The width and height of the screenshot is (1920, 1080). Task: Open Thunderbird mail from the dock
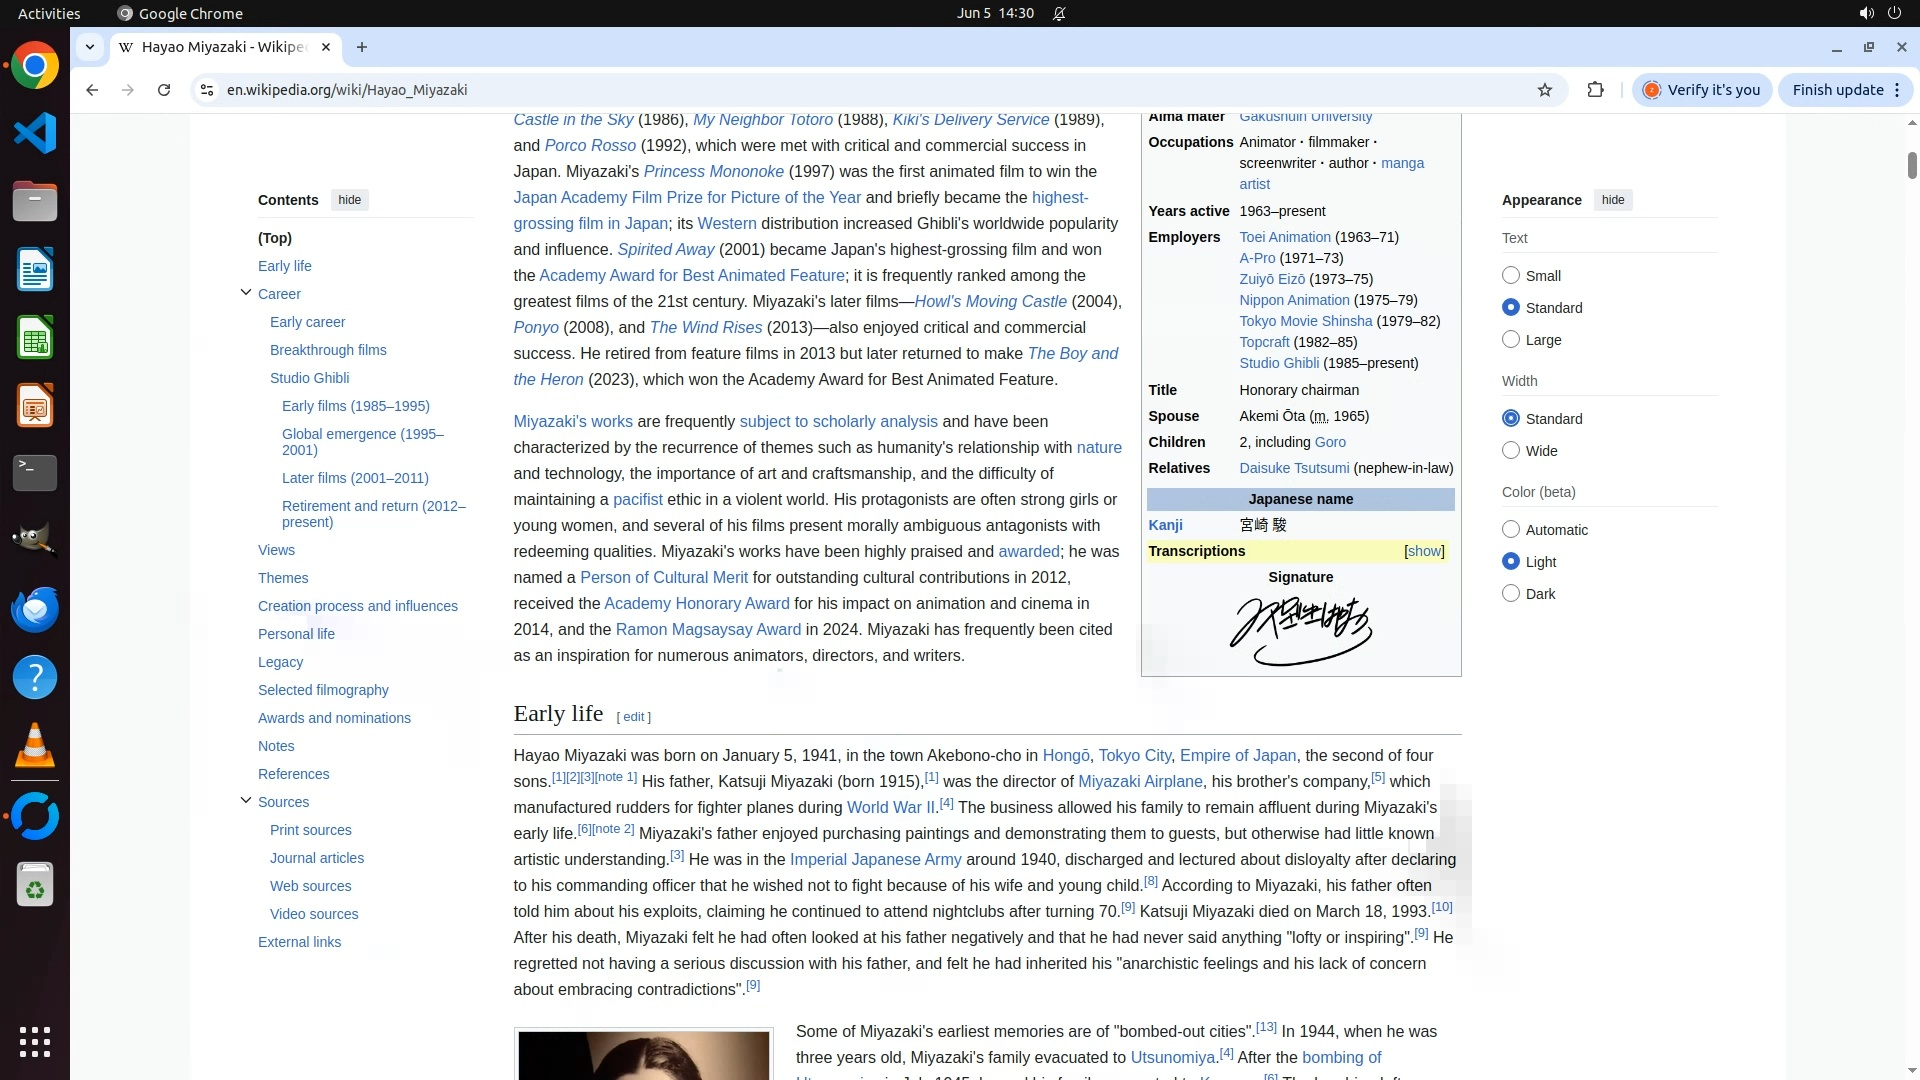tap(35, 609)
